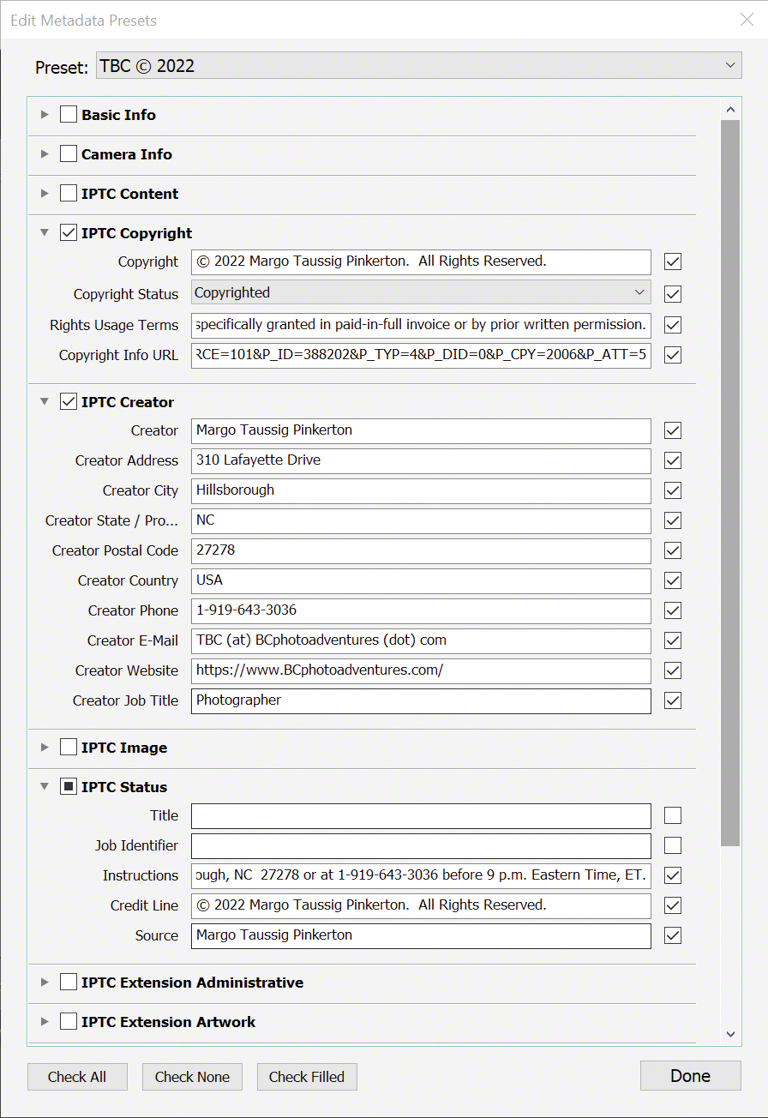This screenshot has width=768, height=1118.
Task: Check the IPTC Image section checkbox
Action: coord(68,747)
